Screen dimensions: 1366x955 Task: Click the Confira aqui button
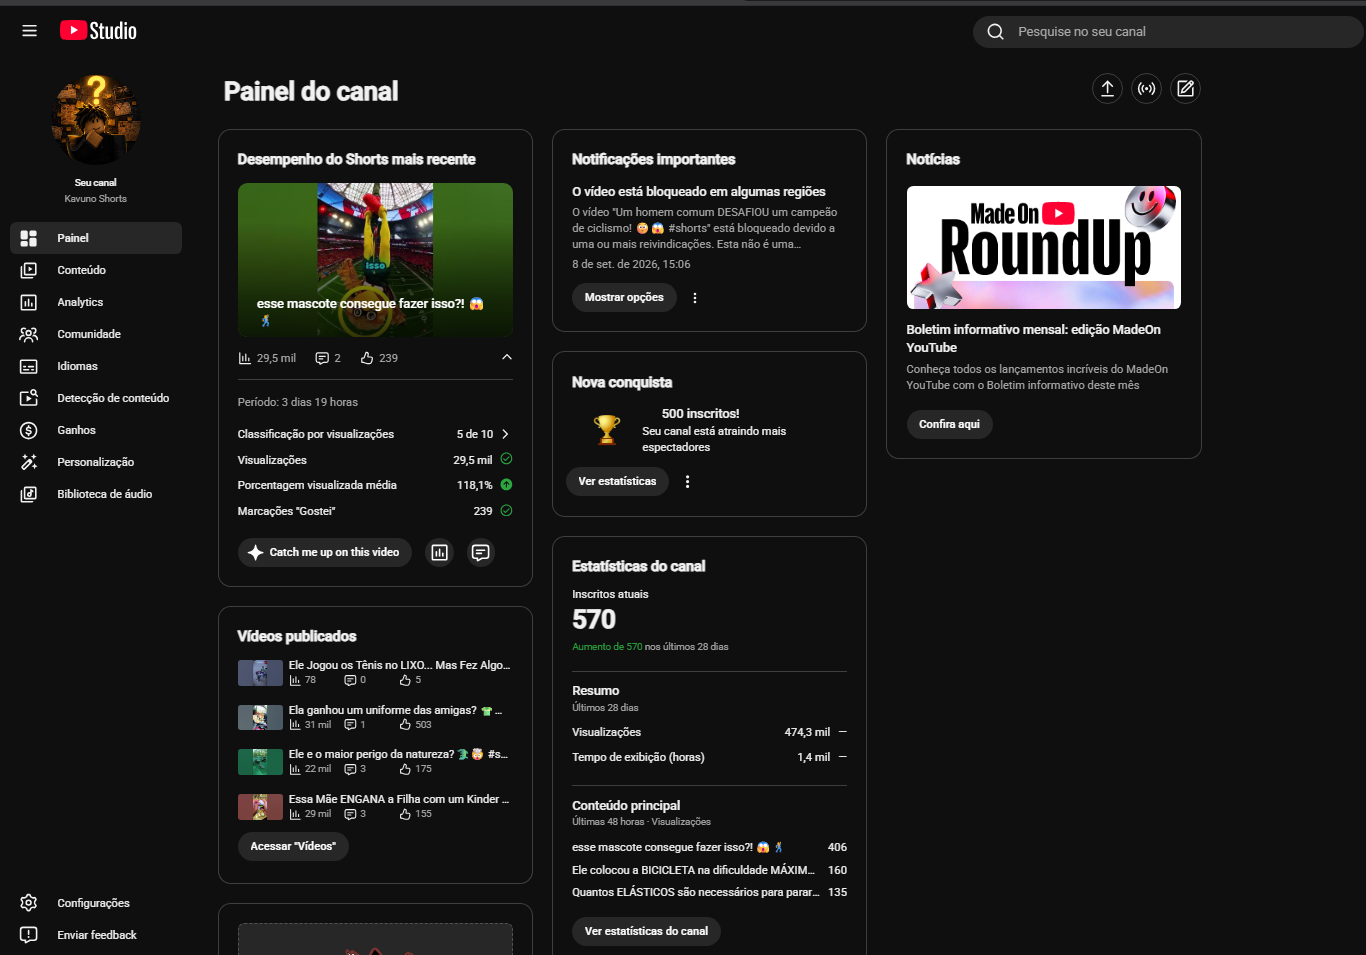pos(949,424)
